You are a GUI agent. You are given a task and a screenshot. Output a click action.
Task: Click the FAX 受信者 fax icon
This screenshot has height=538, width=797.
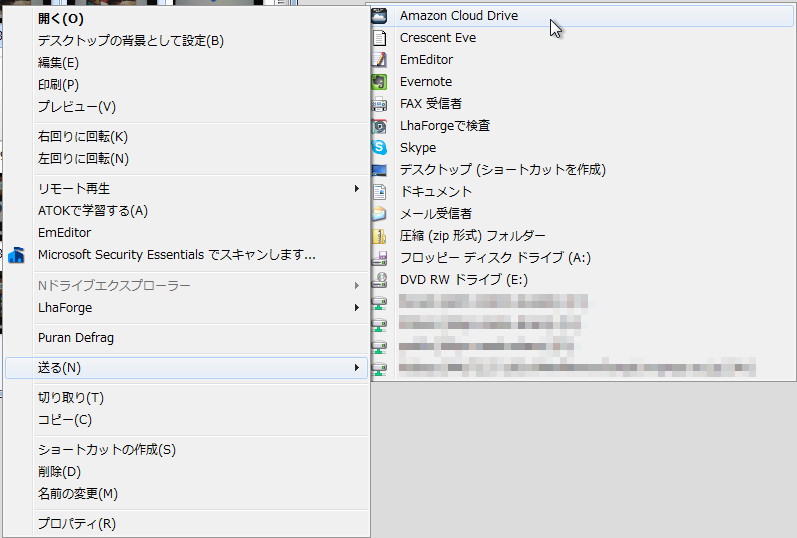(379, 104)
